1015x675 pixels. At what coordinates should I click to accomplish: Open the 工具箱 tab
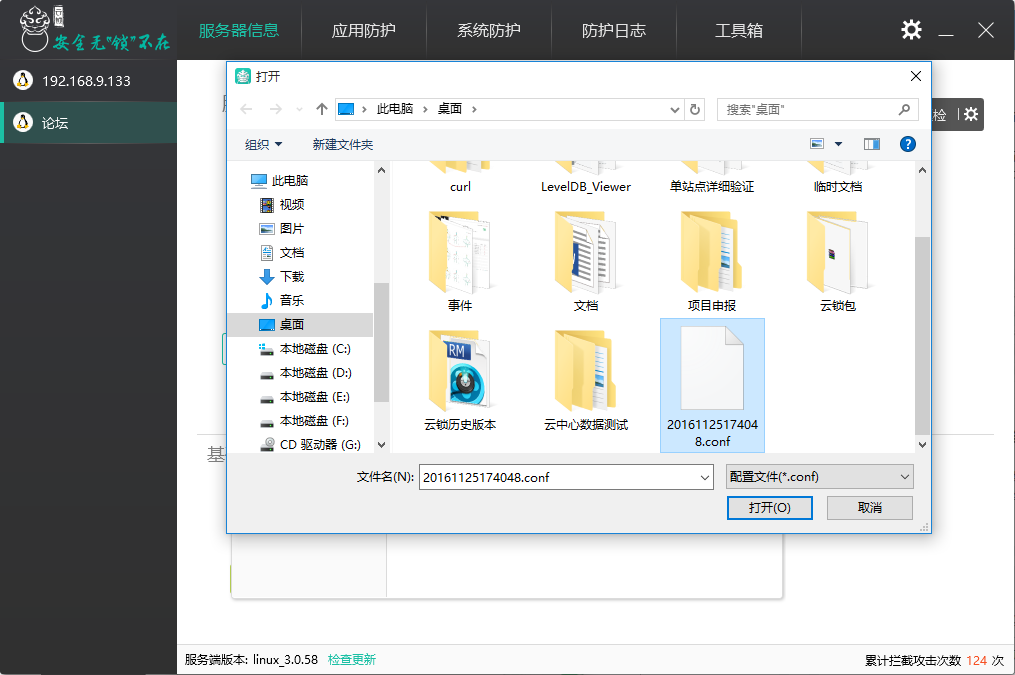click(x=739, y=30)
